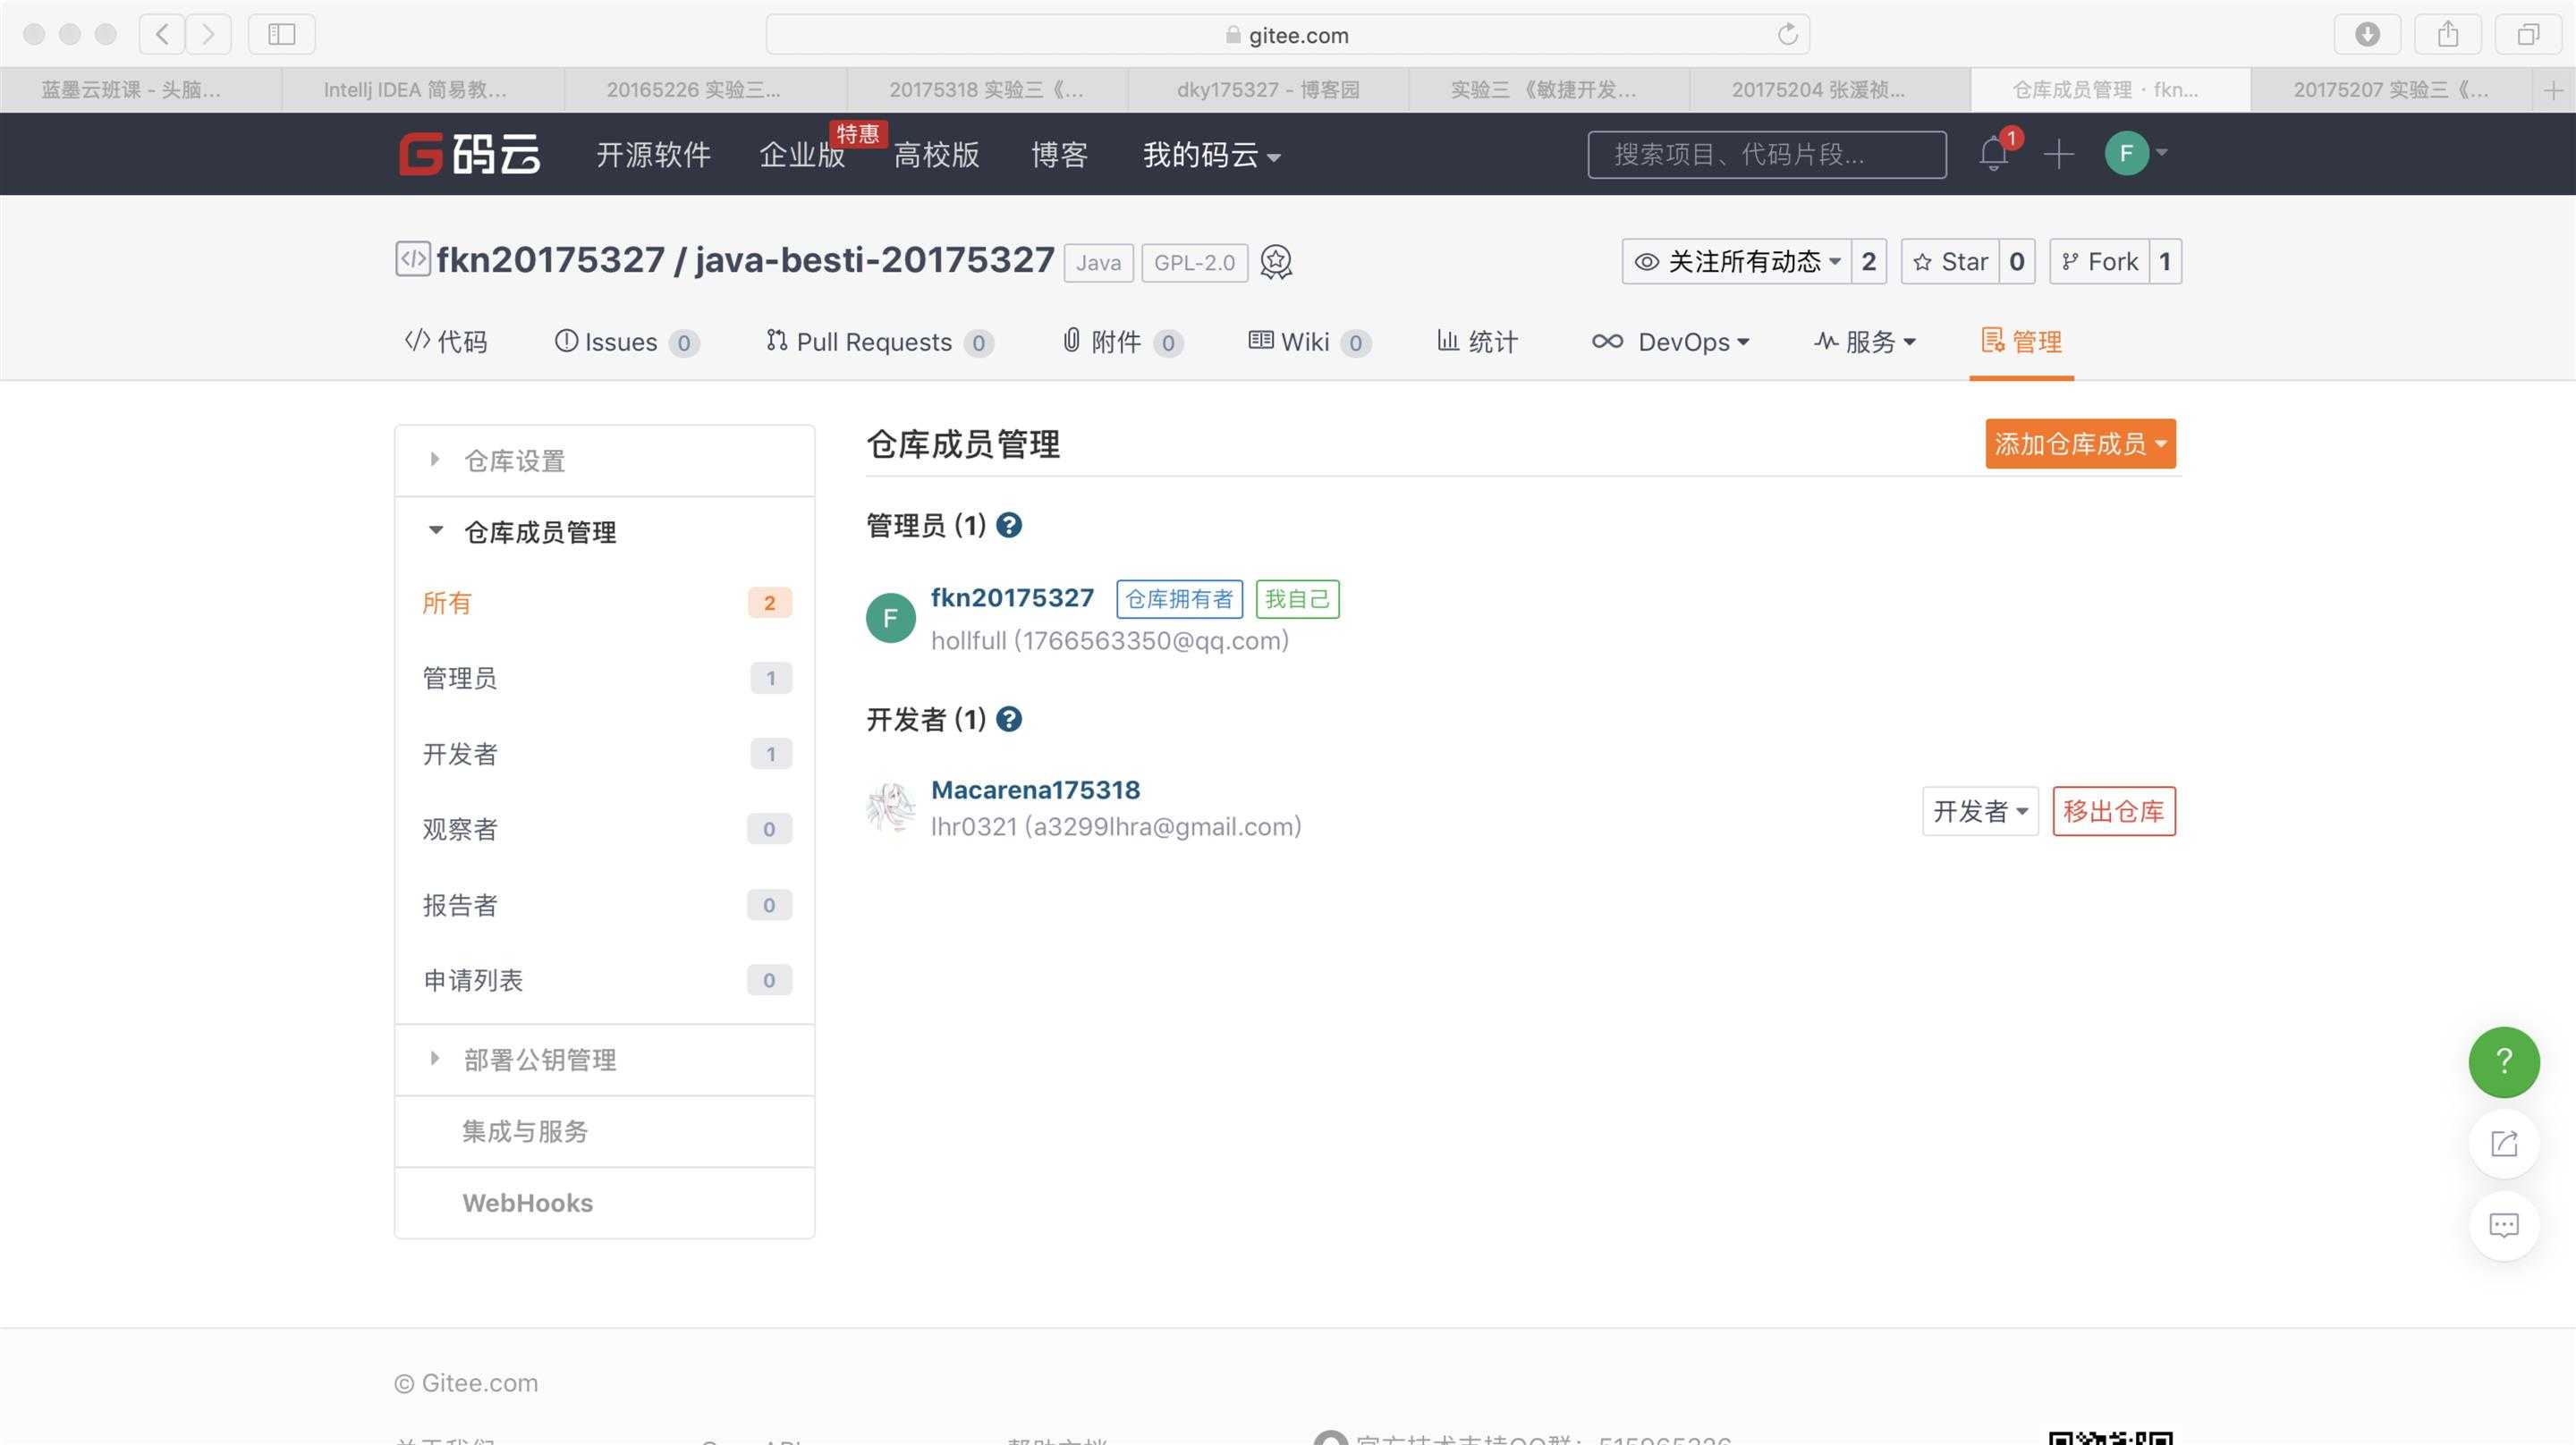Select 申请列表 in sidebar
2576x1445 pixels.
click(604, 980)
